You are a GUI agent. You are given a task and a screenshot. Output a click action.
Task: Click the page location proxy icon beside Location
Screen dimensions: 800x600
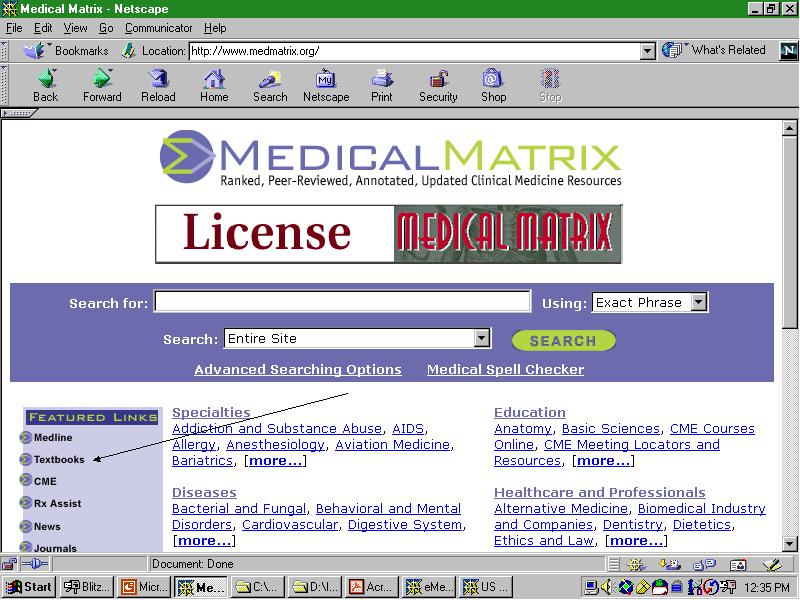point(129,51)
